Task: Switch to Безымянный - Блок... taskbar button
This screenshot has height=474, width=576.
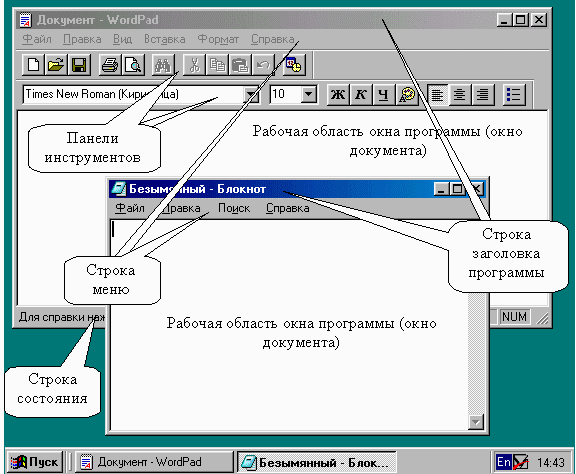Action: 317,462
